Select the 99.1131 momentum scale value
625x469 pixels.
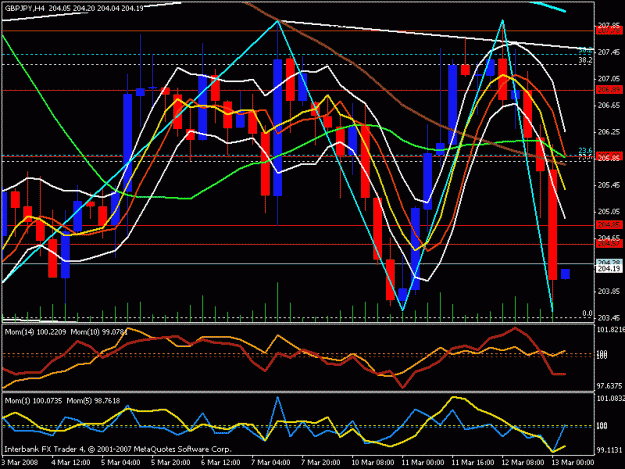(609, 450)
